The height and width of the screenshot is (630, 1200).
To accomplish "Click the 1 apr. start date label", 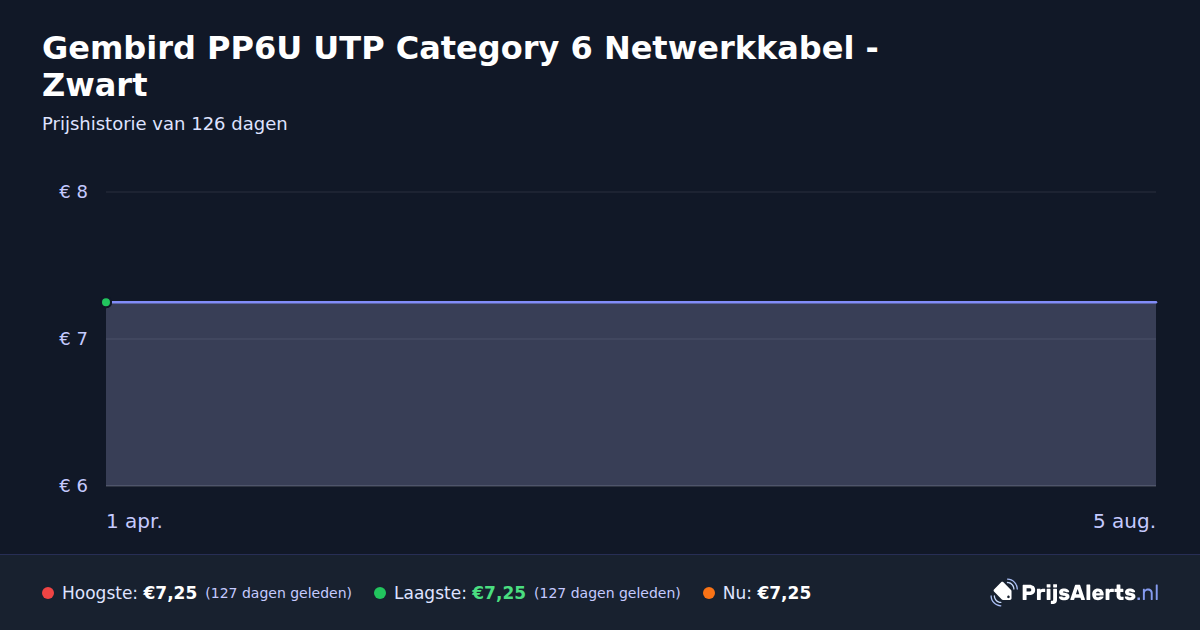I will click(135, 521).
